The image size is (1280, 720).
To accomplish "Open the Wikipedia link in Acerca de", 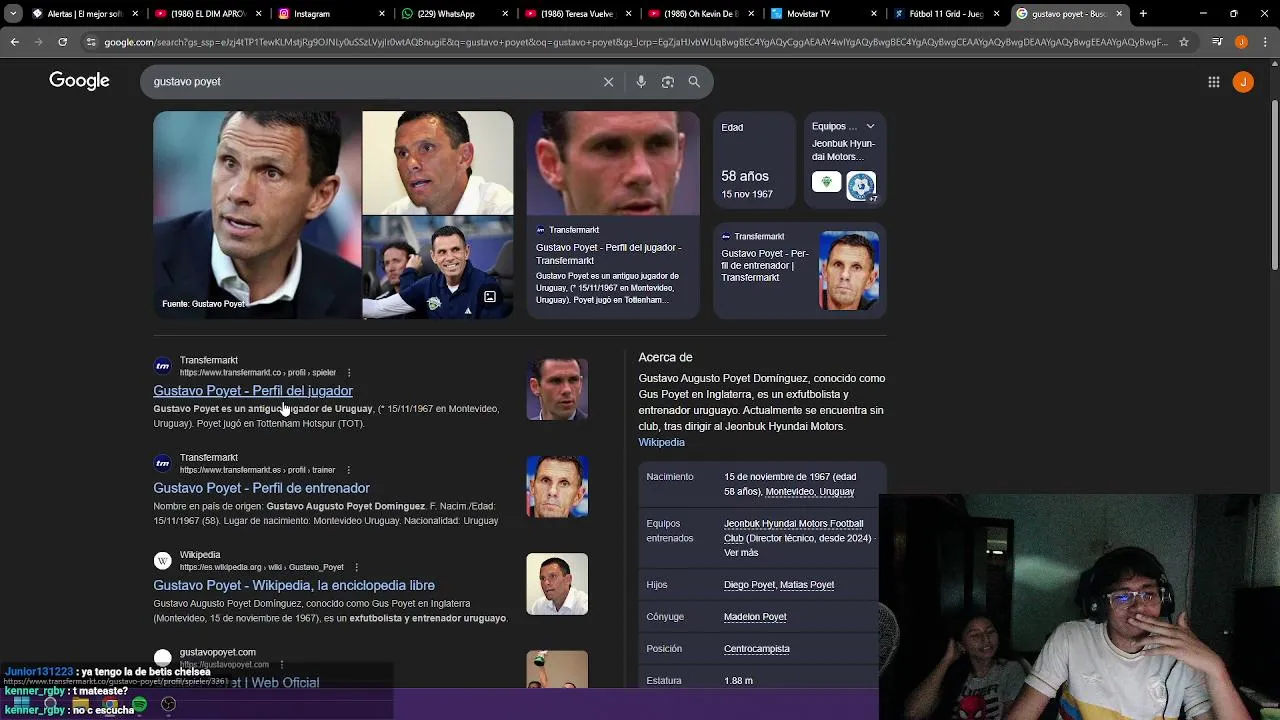I will (662, 442).
